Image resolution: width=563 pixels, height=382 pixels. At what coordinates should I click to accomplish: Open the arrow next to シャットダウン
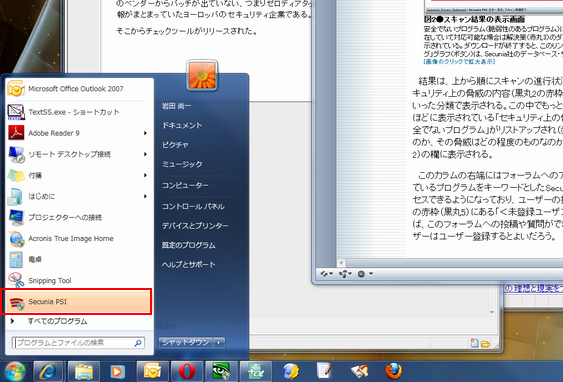219,343
